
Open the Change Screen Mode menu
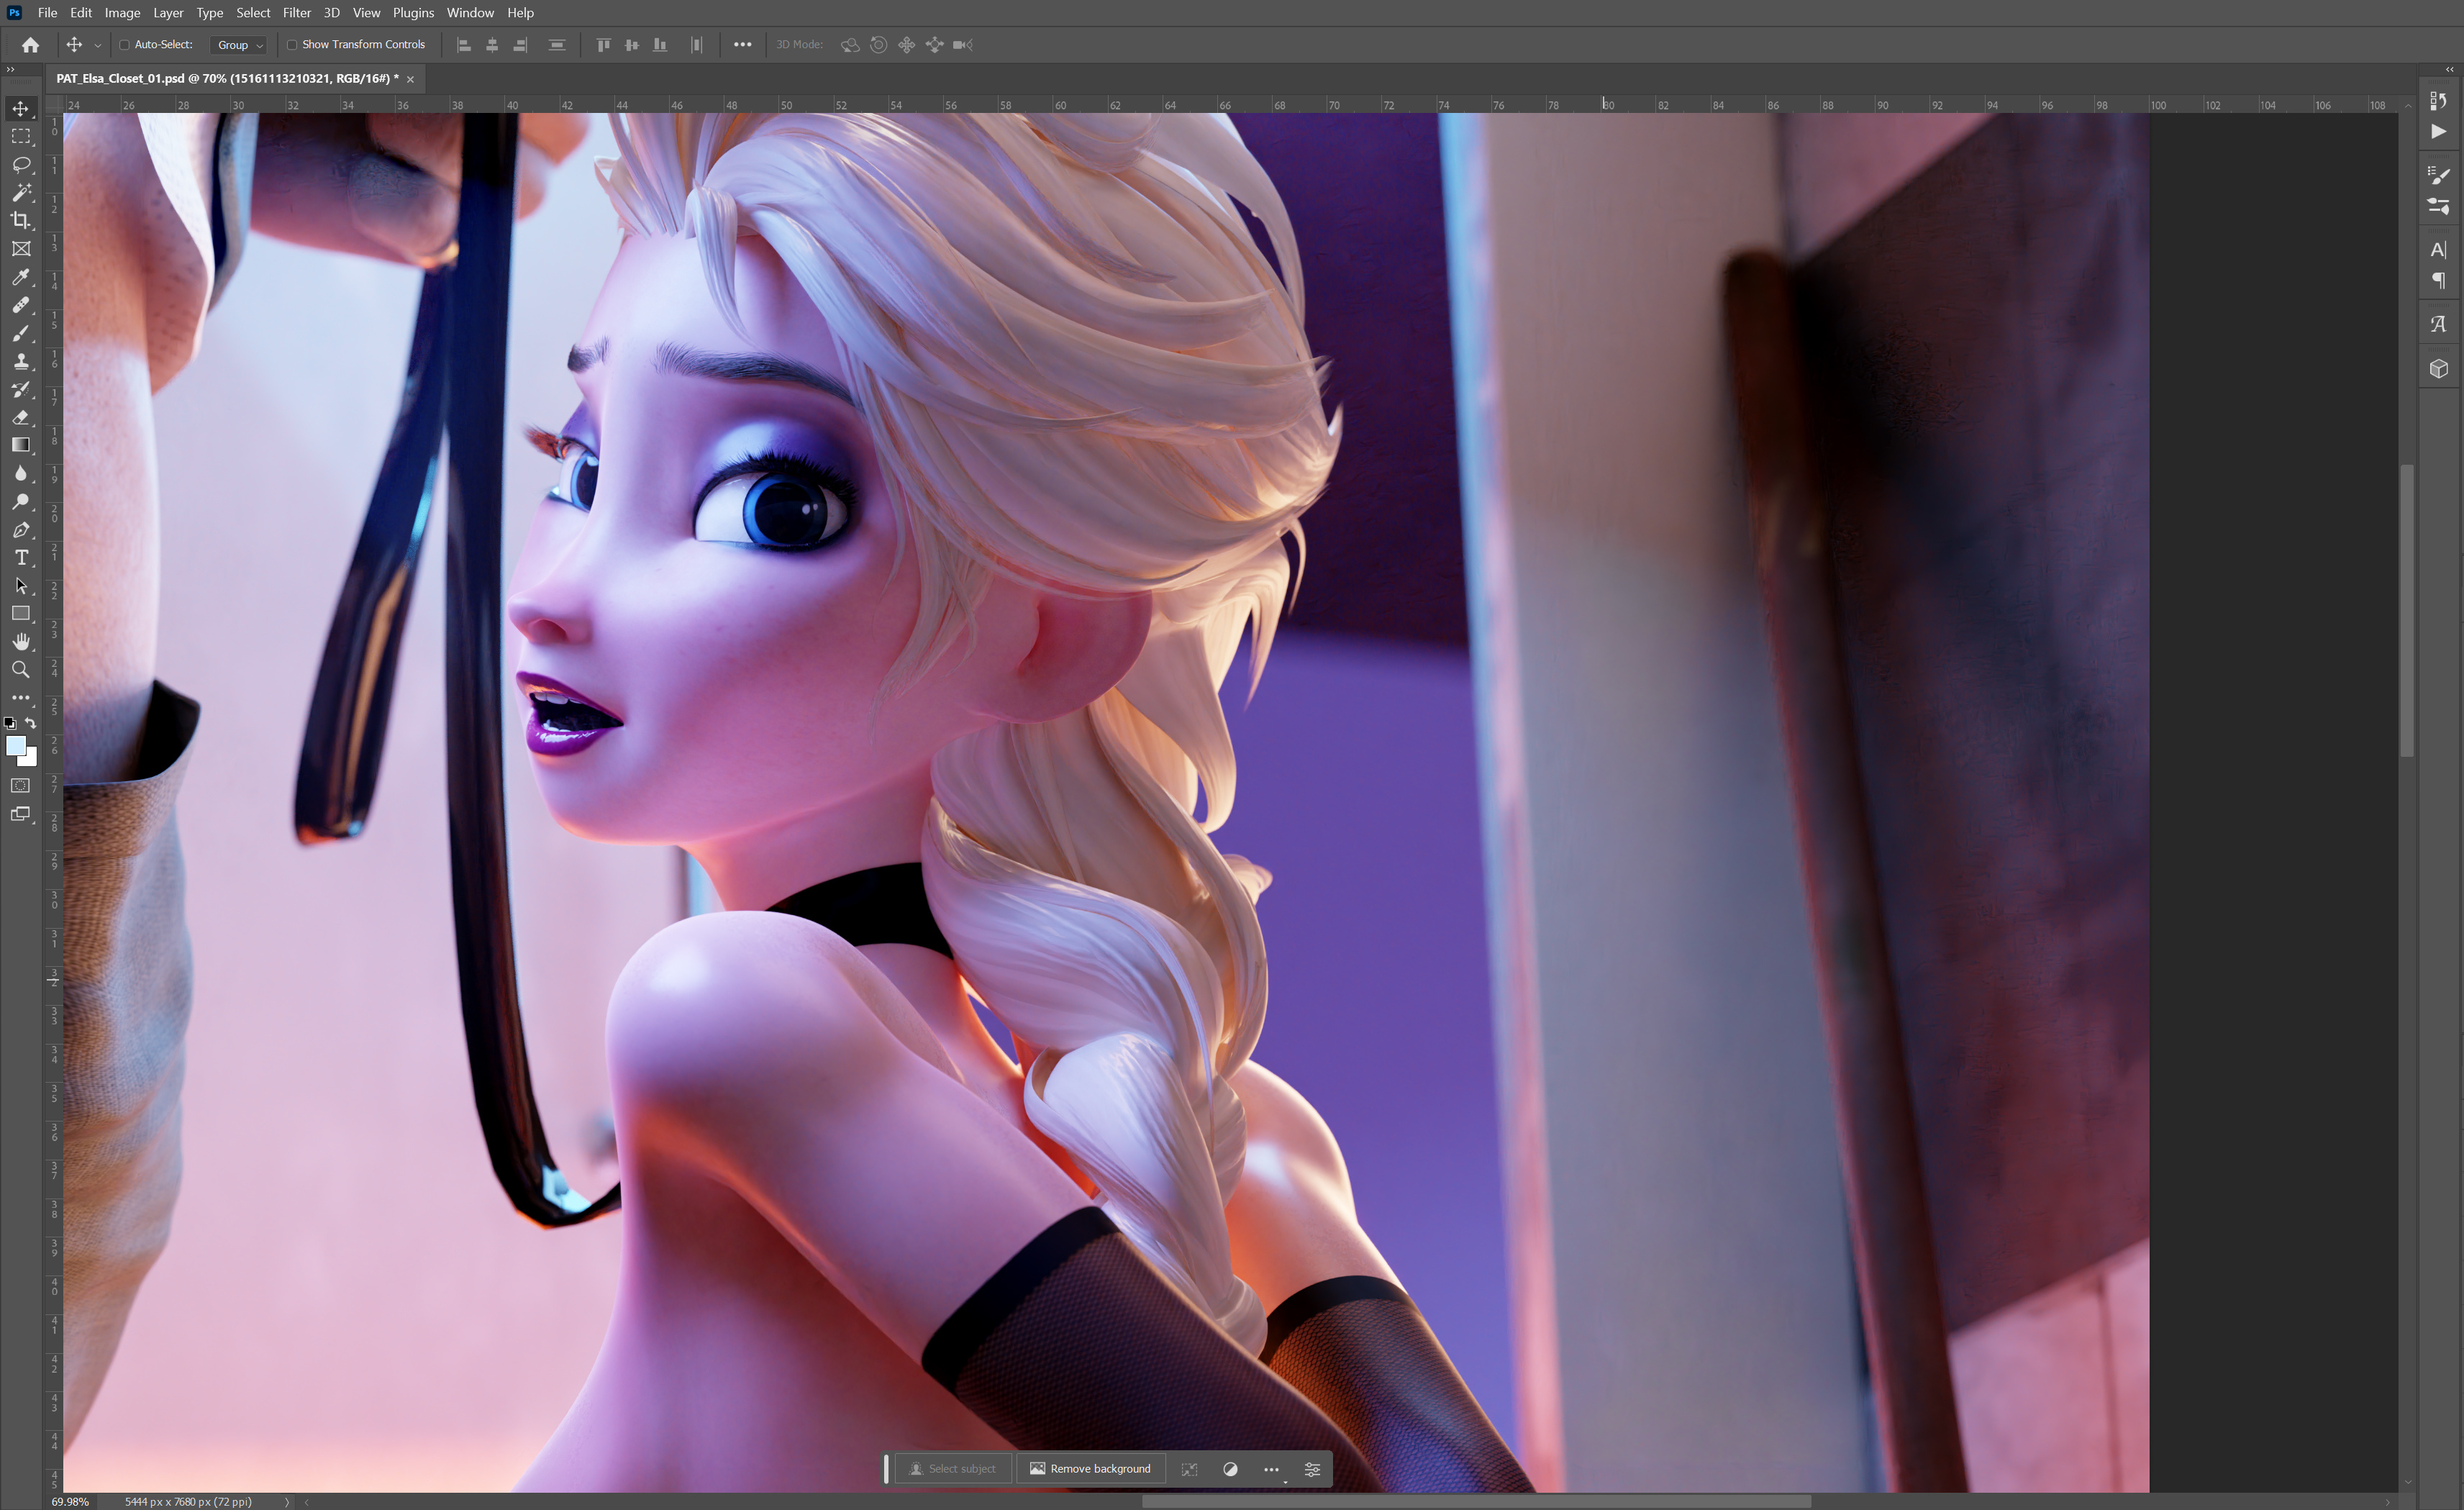[x=21, y=814]
